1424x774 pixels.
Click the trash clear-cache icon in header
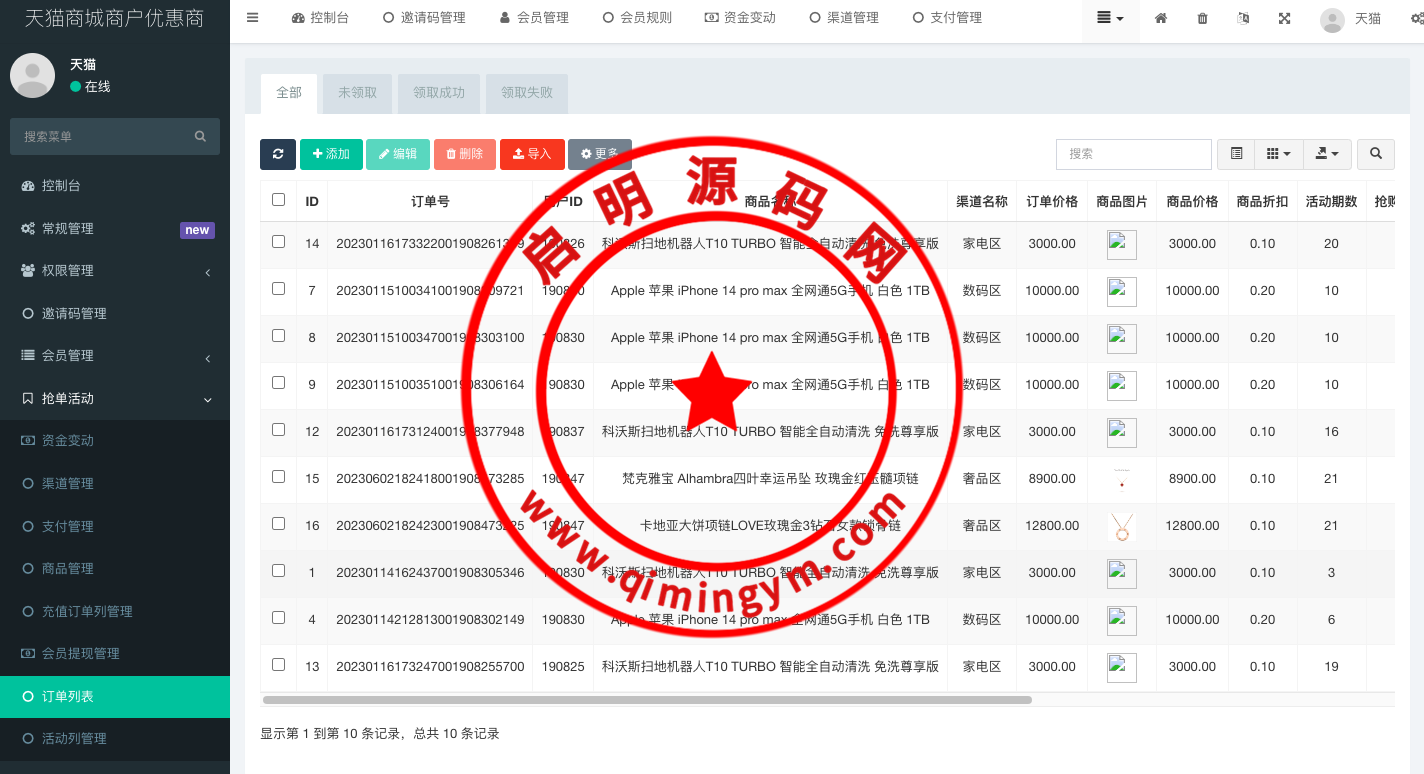tap(1202, 18)
